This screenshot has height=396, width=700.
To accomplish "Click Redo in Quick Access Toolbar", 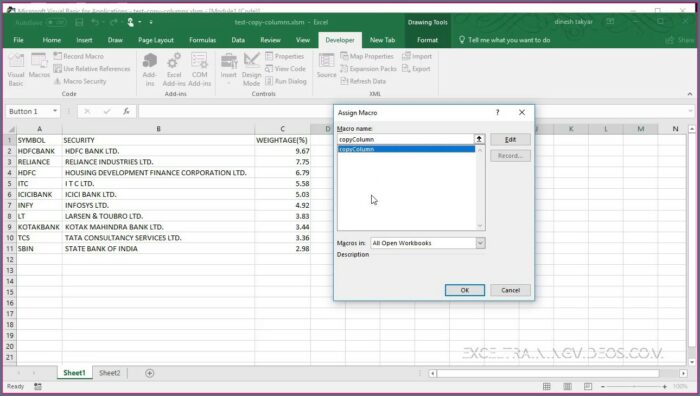I will click(x=113, y=22).
